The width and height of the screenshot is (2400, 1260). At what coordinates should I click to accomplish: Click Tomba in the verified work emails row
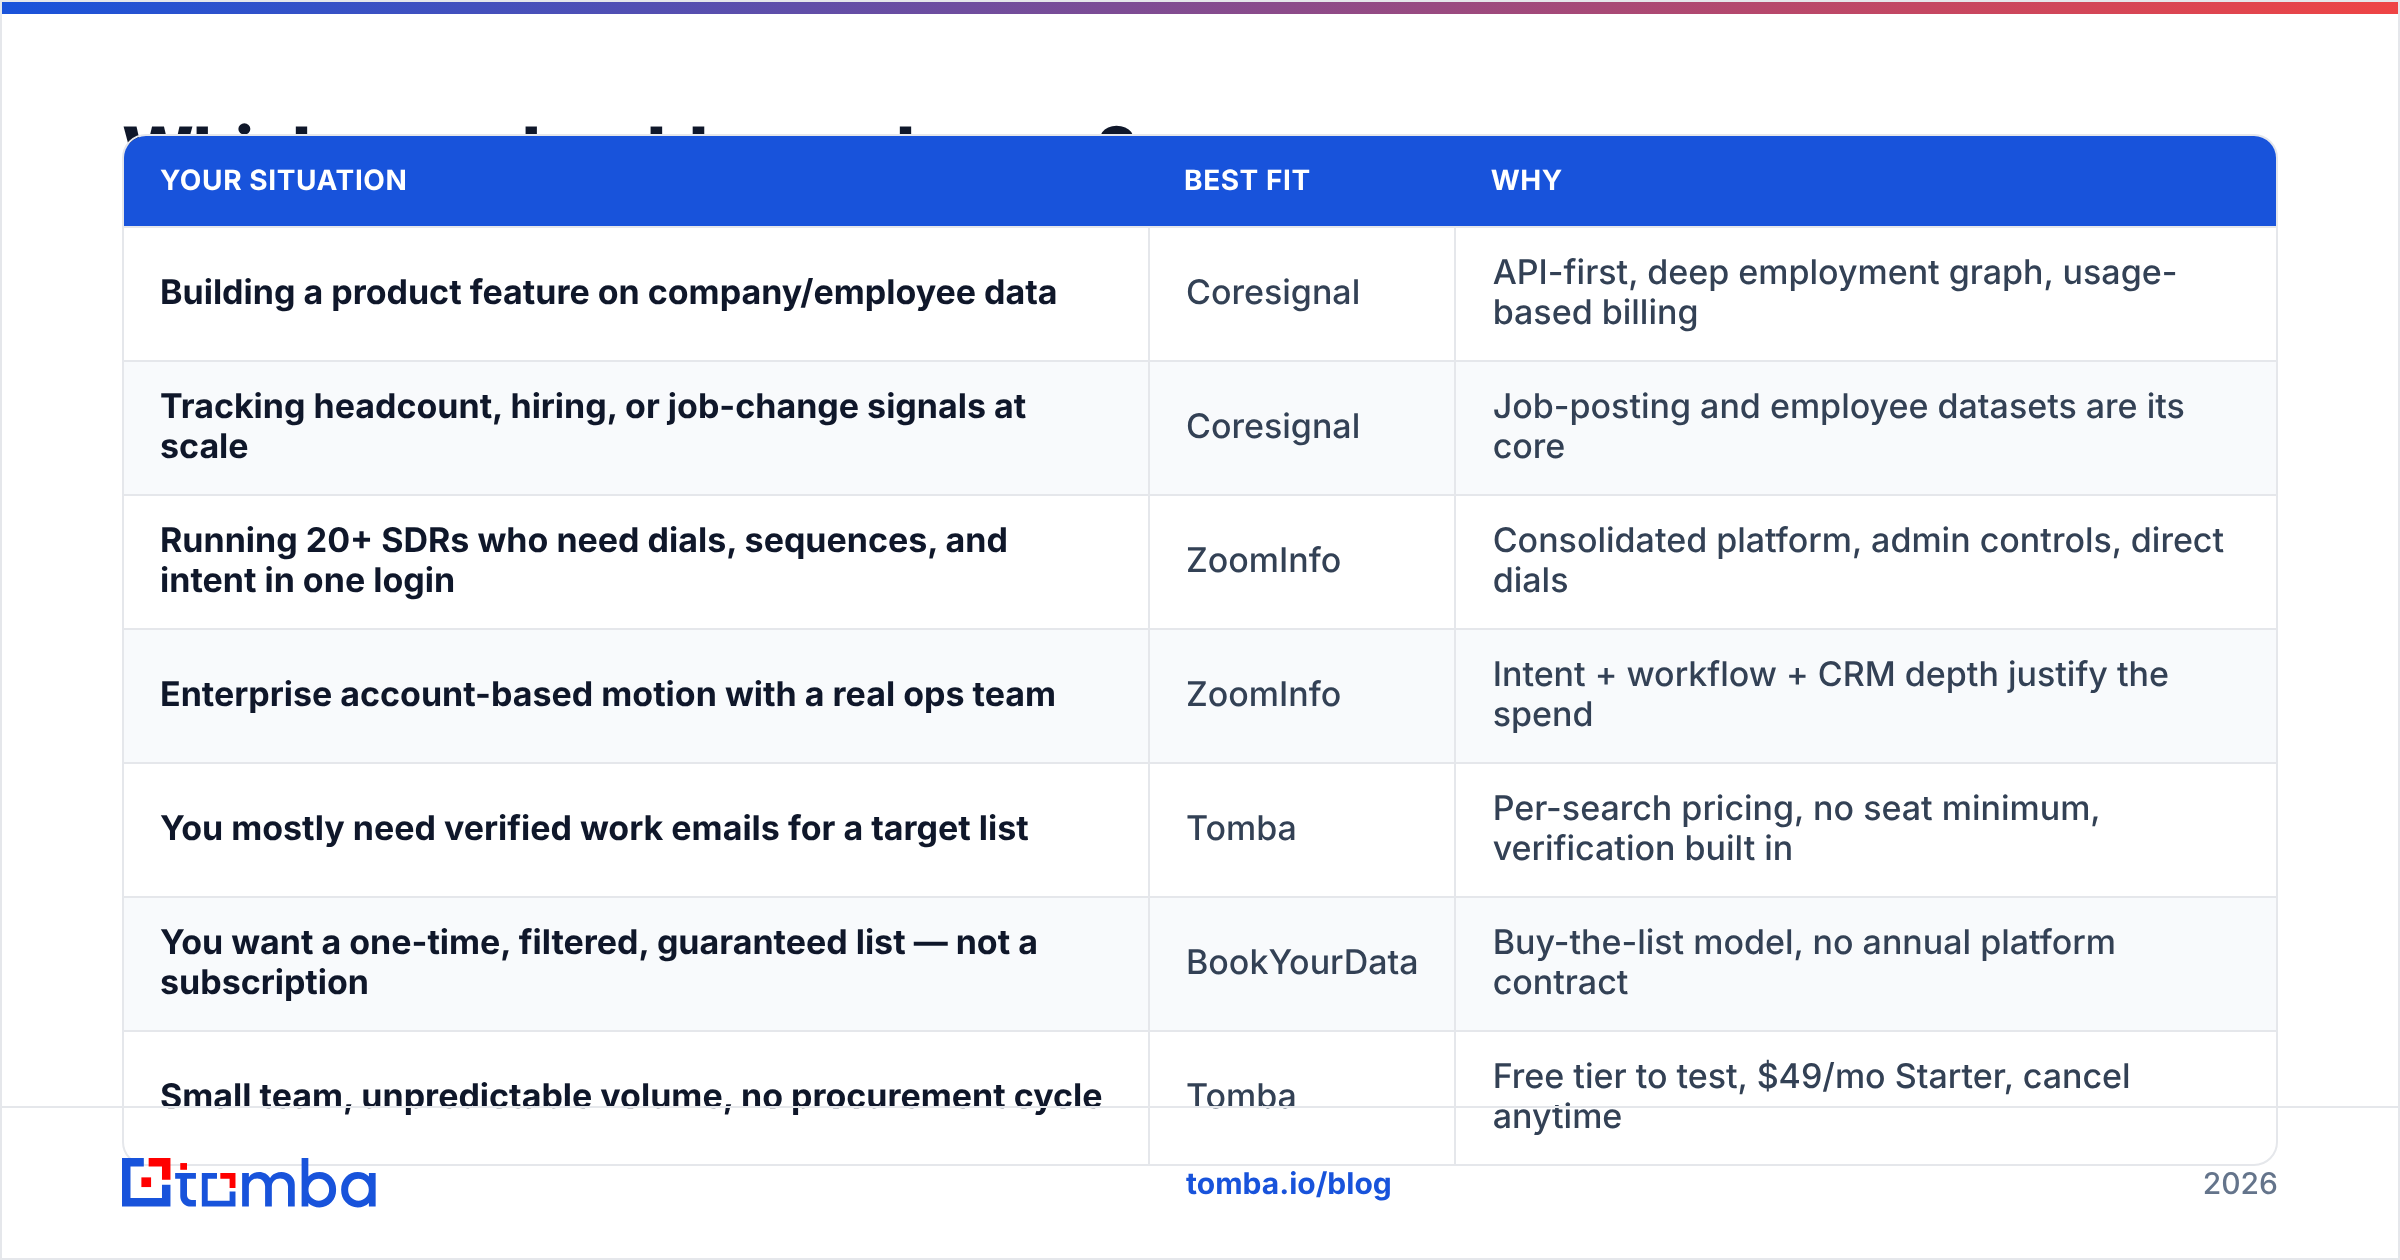pyautogui.click(x=1241, y=828)
